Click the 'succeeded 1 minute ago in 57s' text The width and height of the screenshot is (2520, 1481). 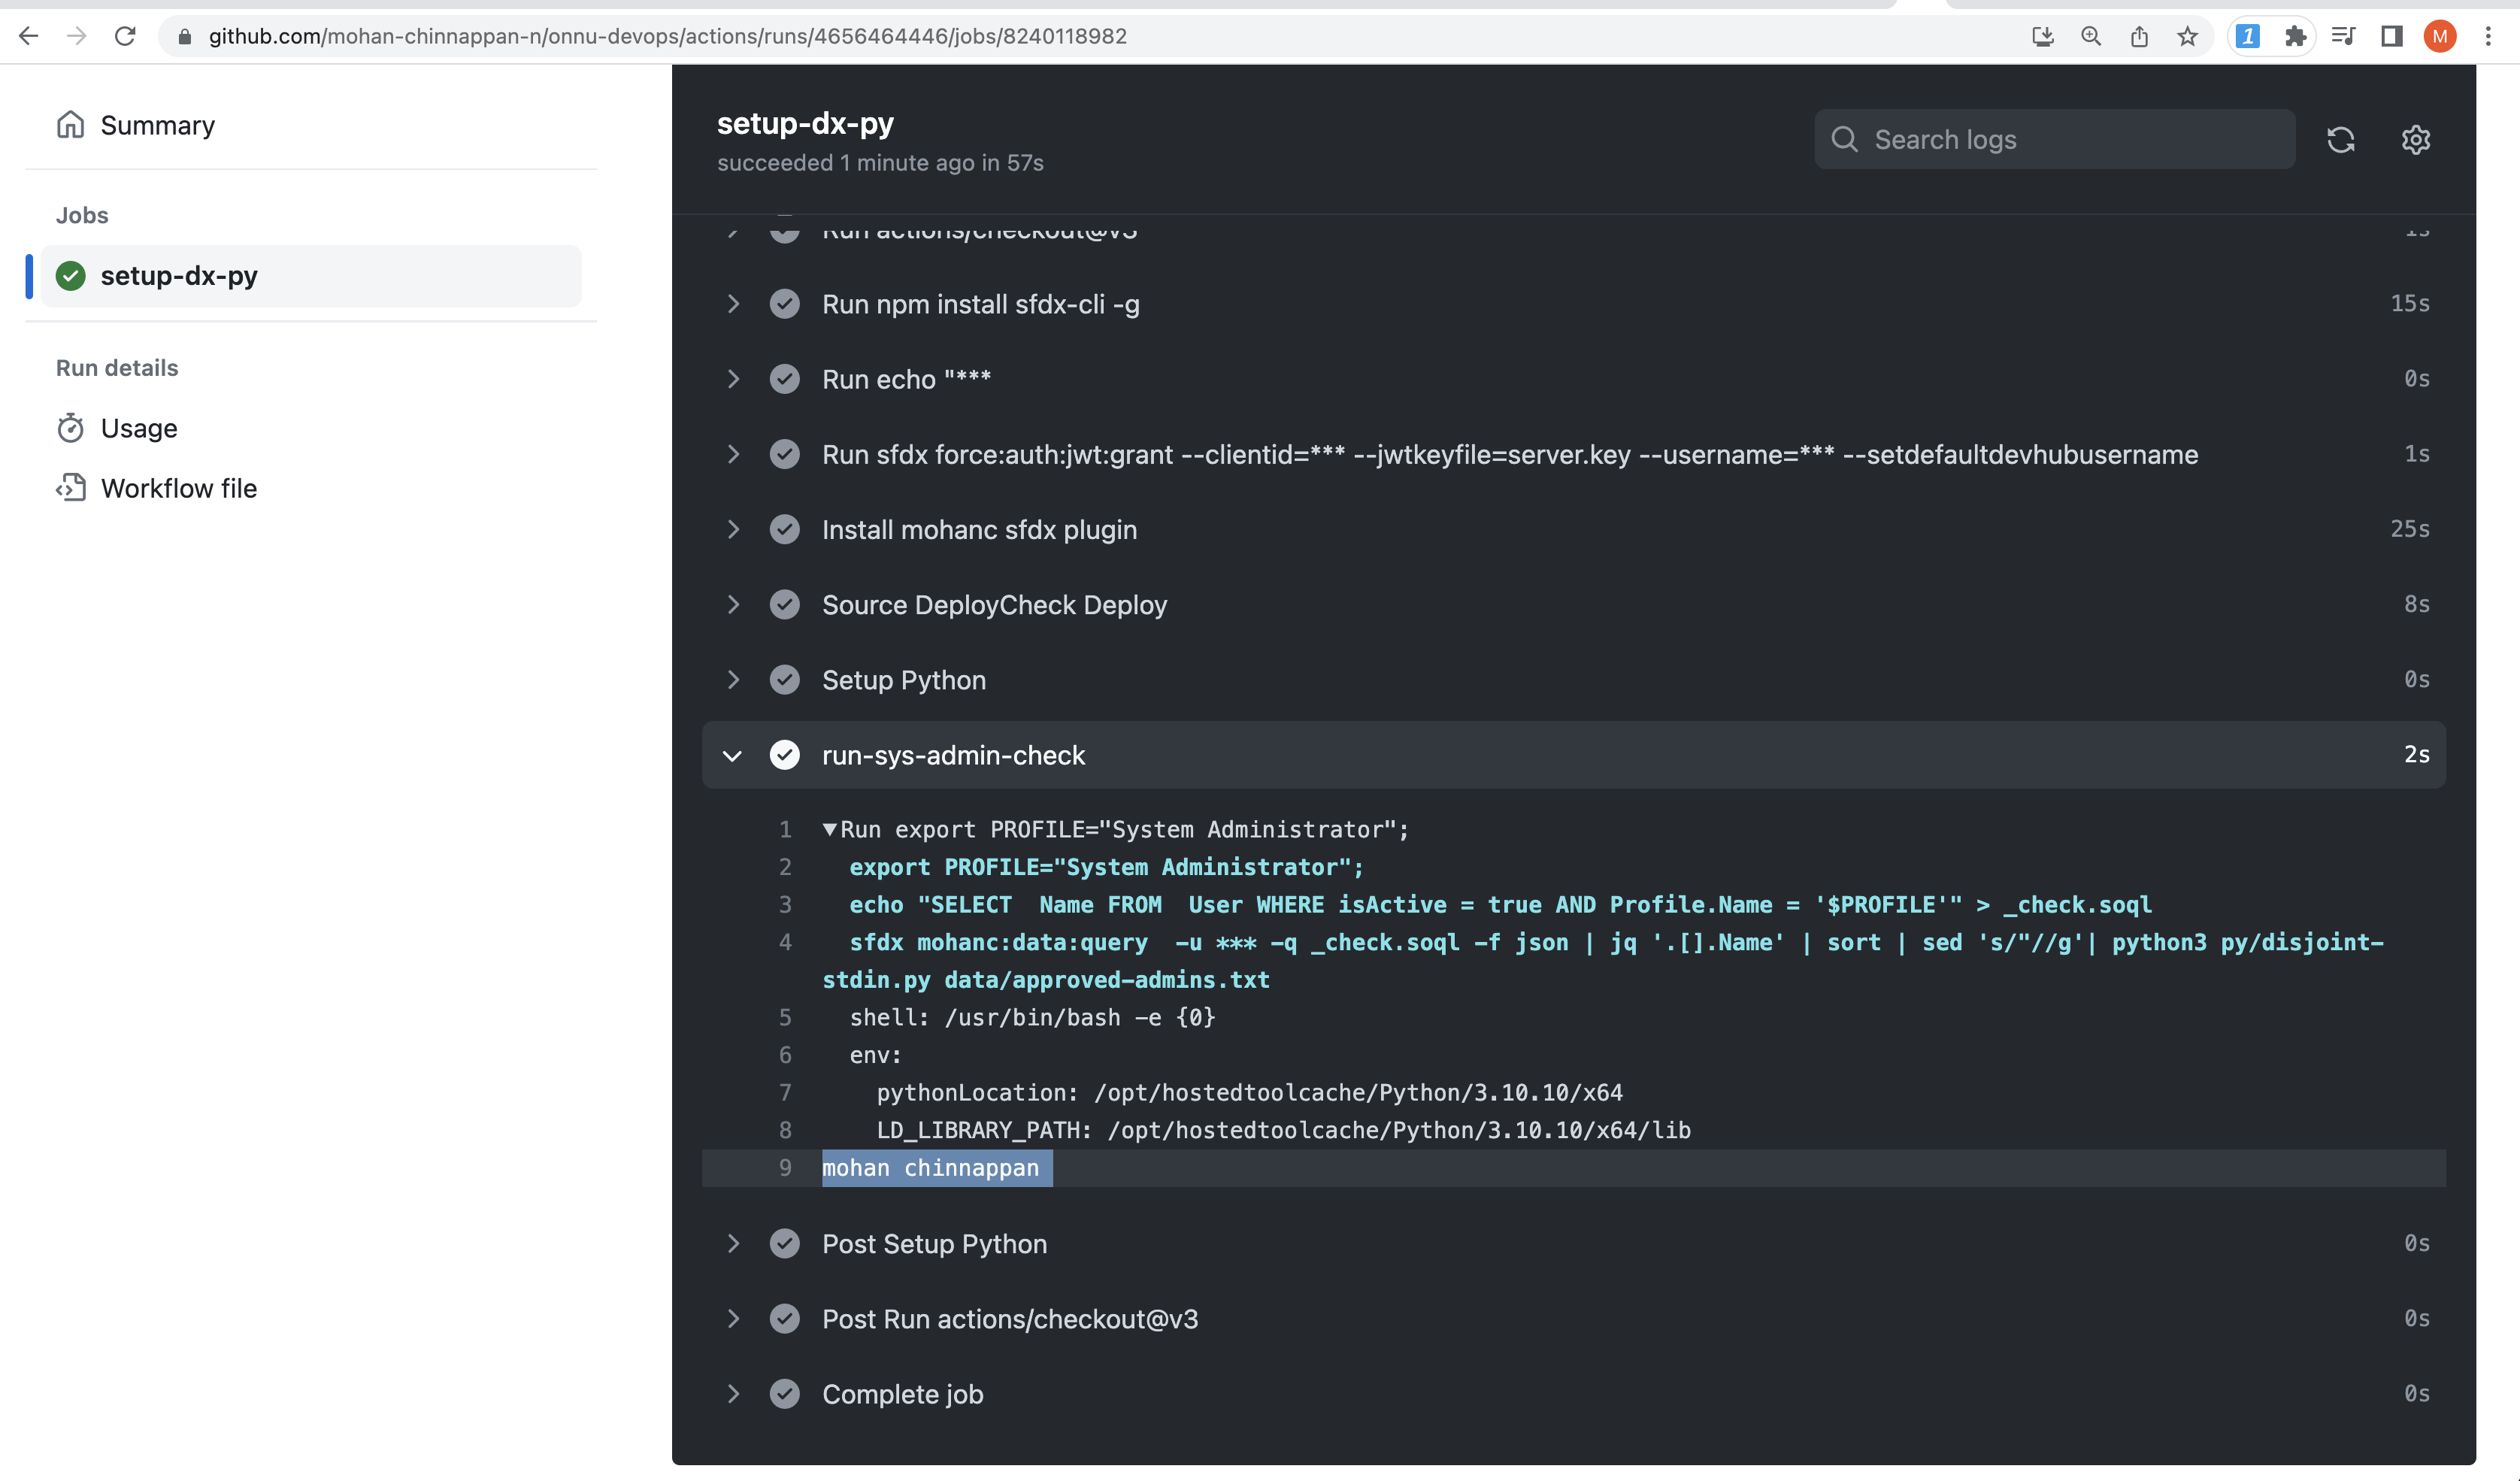(880, 163)
